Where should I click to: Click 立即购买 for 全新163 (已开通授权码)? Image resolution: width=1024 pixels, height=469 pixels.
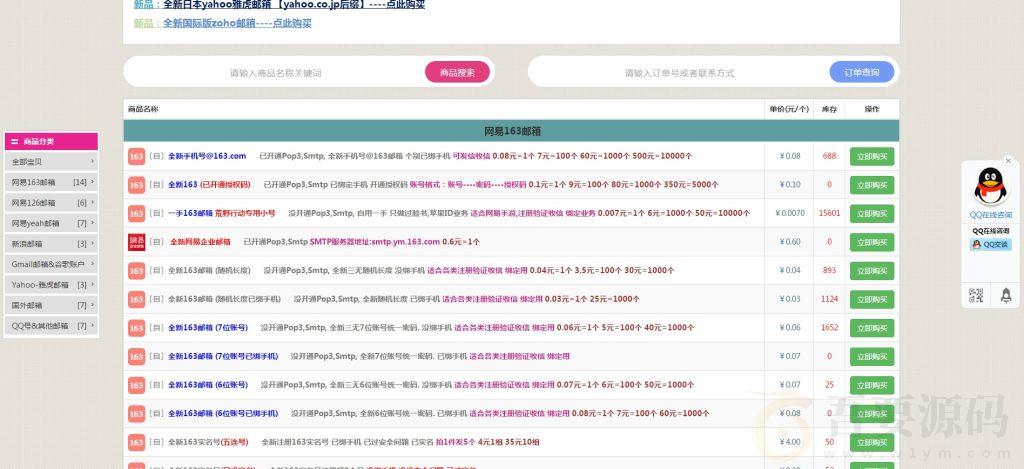coord(872,185)
